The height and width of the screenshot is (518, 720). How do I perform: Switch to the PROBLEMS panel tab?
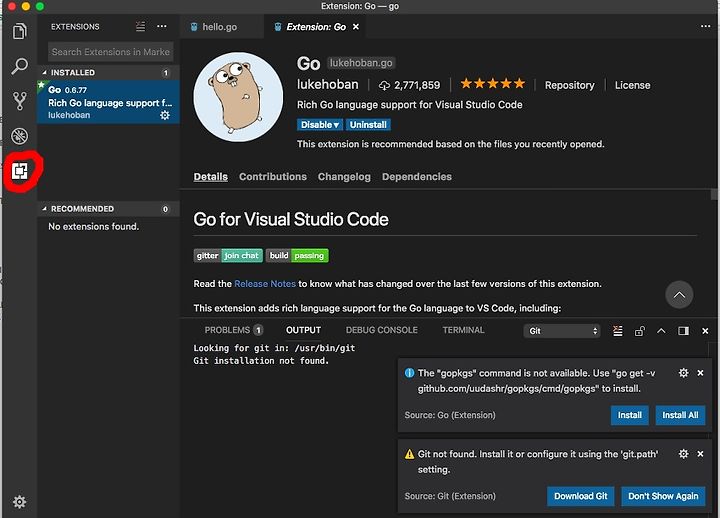pos(233,330)
